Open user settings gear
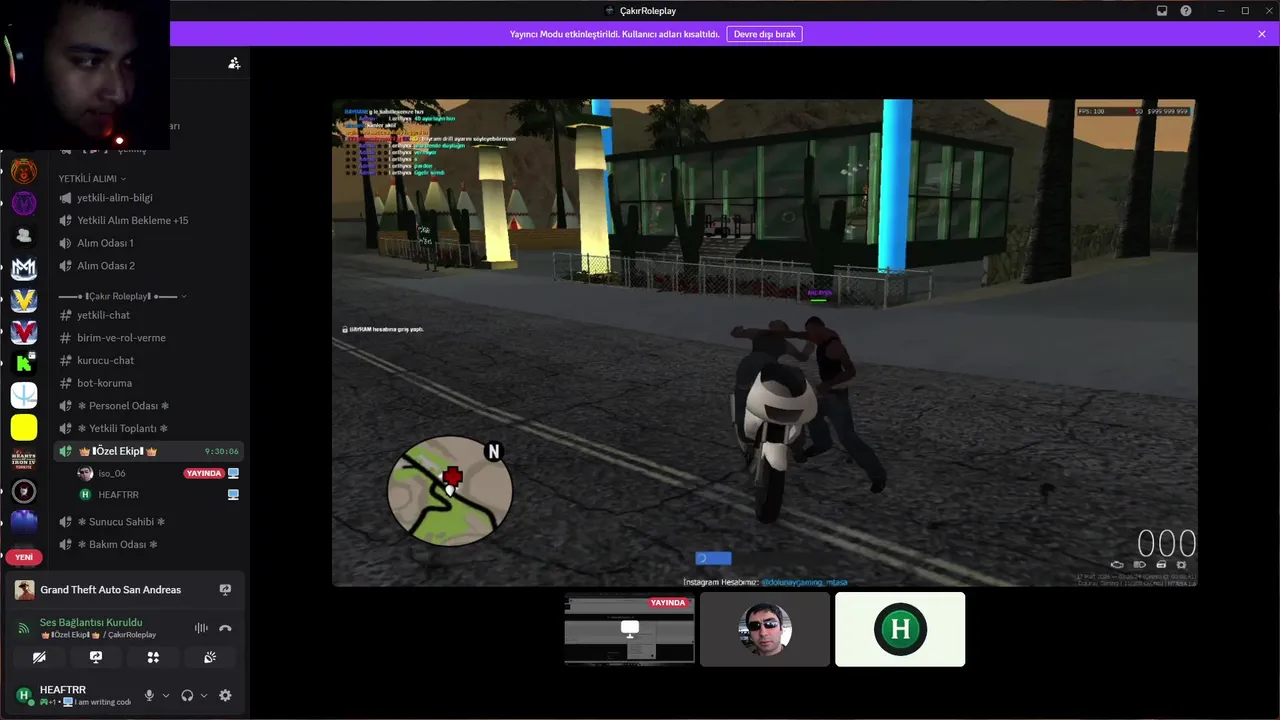 coord(225,695)
